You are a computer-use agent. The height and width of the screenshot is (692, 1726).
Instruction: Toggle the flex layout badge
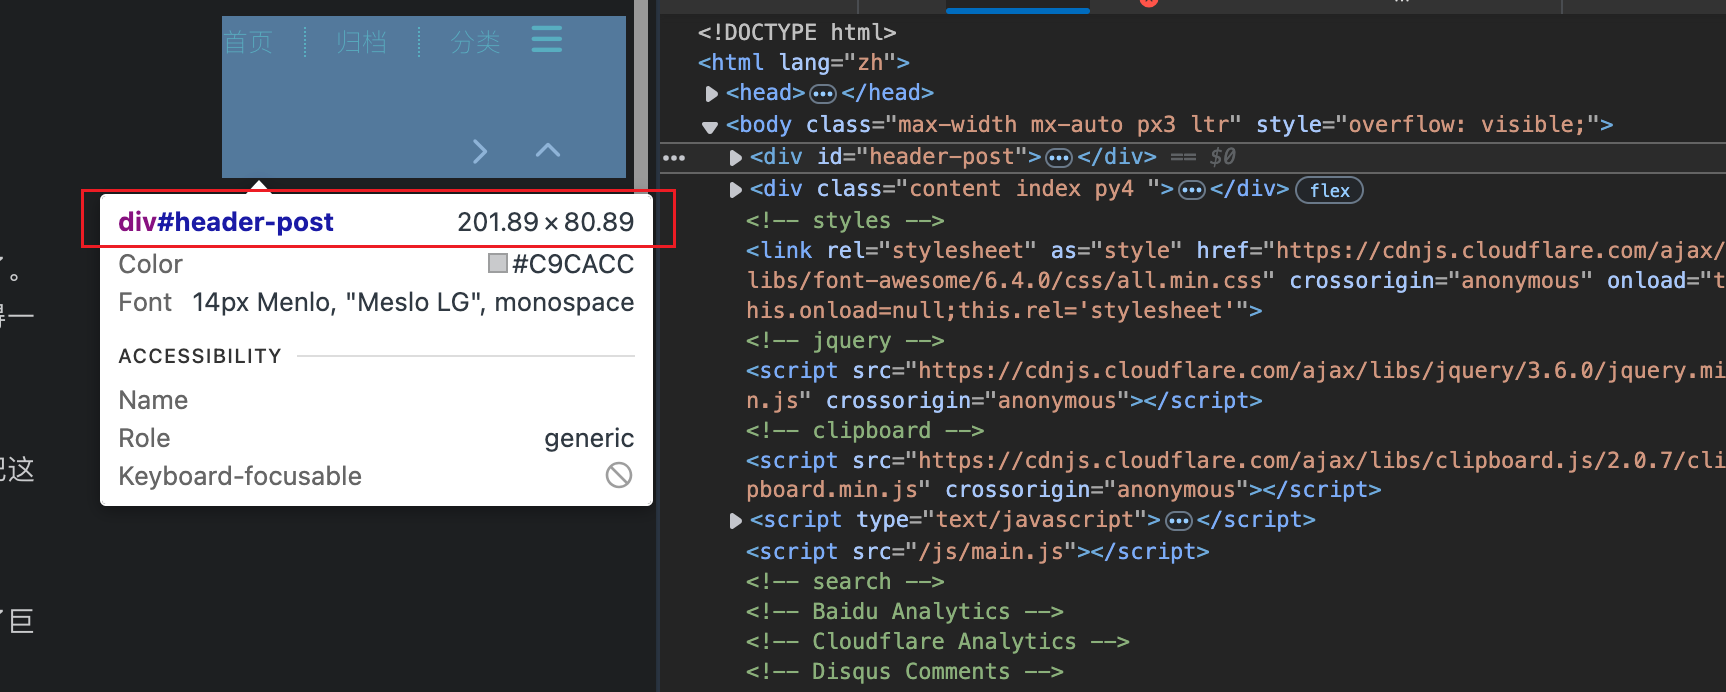coord(1329,190)
